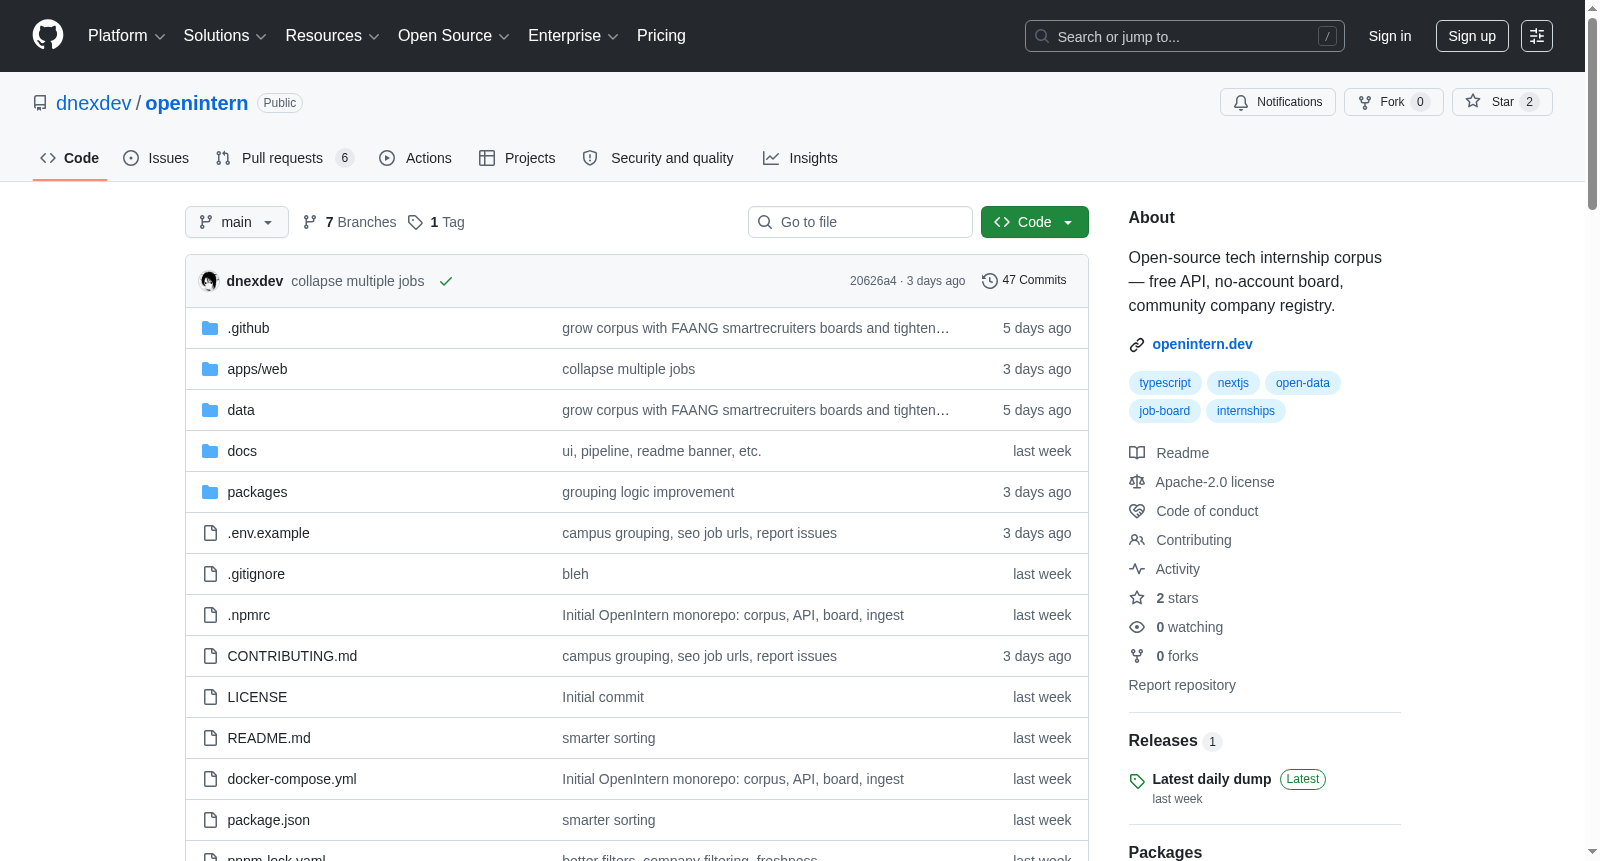Open the 47 Commits history link
The image size is (1600, 861).
[1024, 281]
